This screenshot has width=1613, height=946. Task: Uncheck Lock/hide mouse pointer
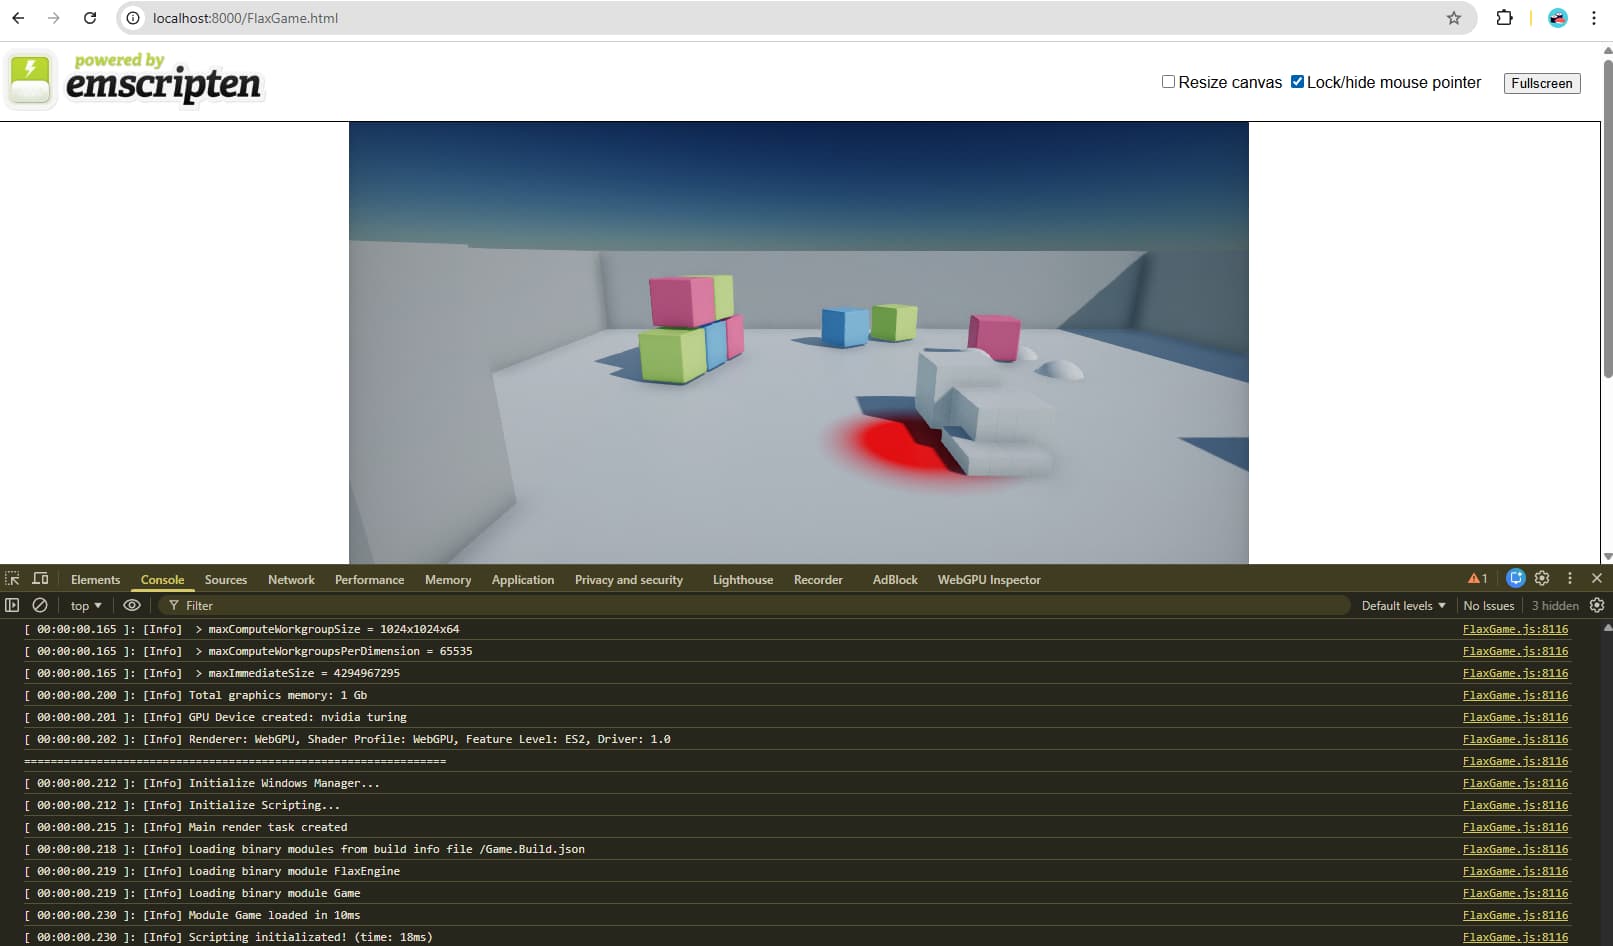(x=1297, y=82)
